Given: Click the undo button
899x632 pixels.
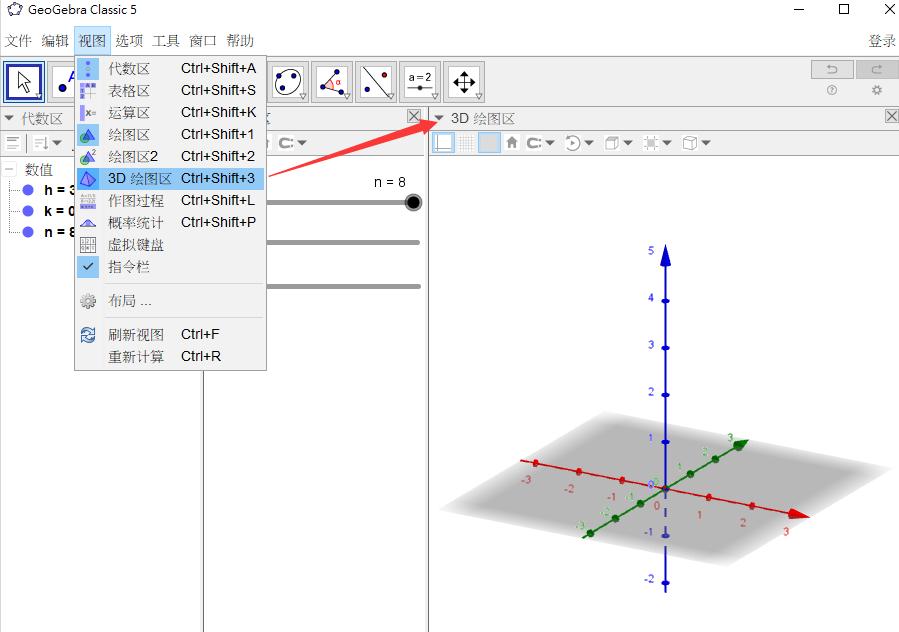Looking at the screenshot, I should coord(831,69).
